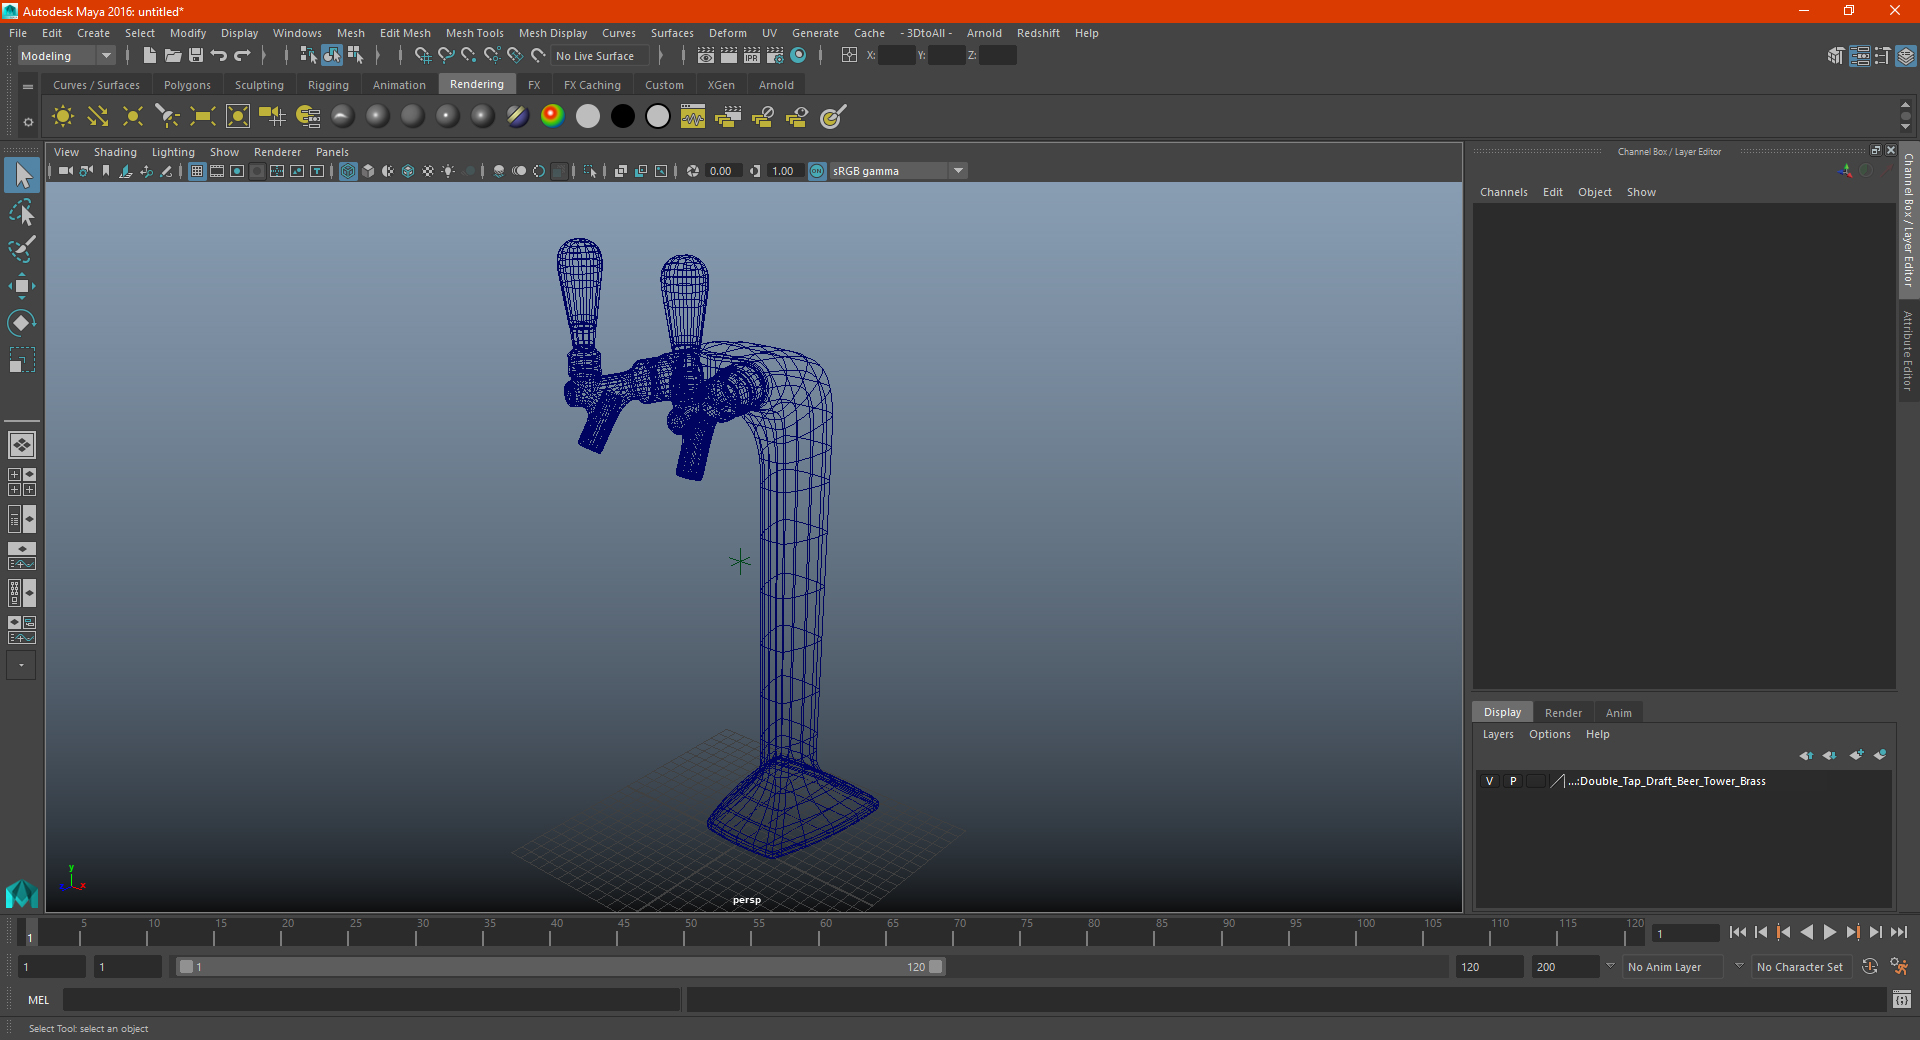Open render settings
Image resolution: width=1920 pixels, height=1040 pixels.
(x=775, y=56)
